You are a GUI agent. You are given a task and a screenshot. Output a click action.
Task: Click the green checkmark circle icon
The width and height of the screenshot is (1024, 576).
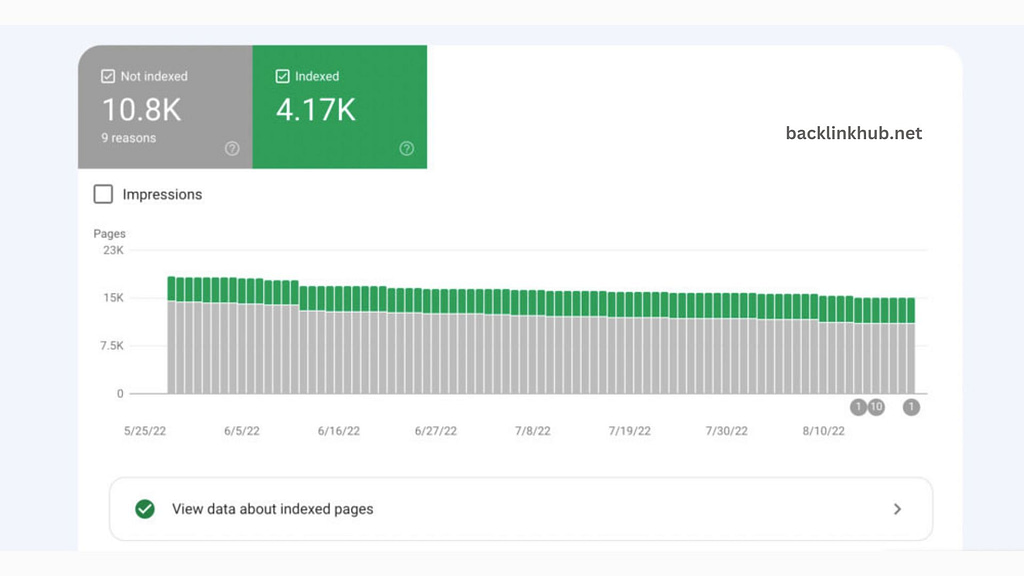pos(145,509)
